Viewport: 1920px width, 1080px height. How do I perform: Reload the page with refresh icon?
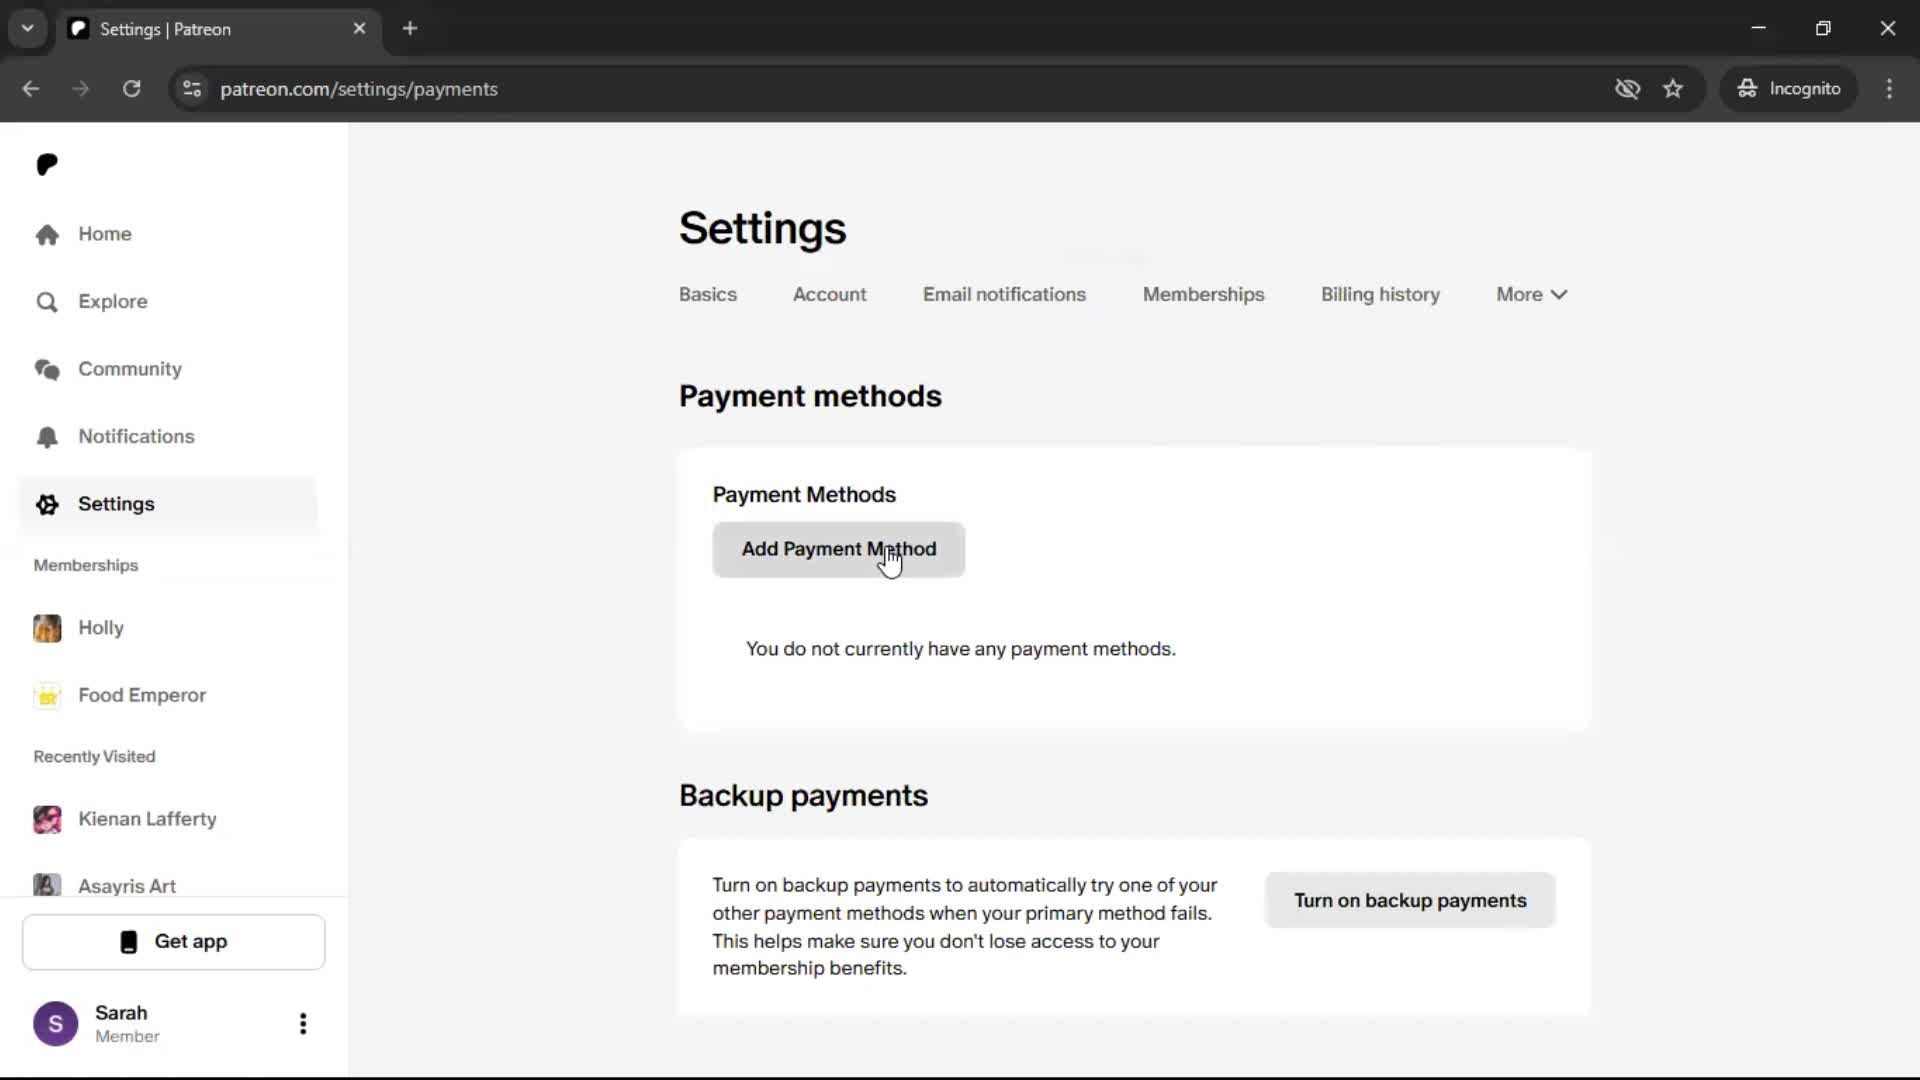132,89
